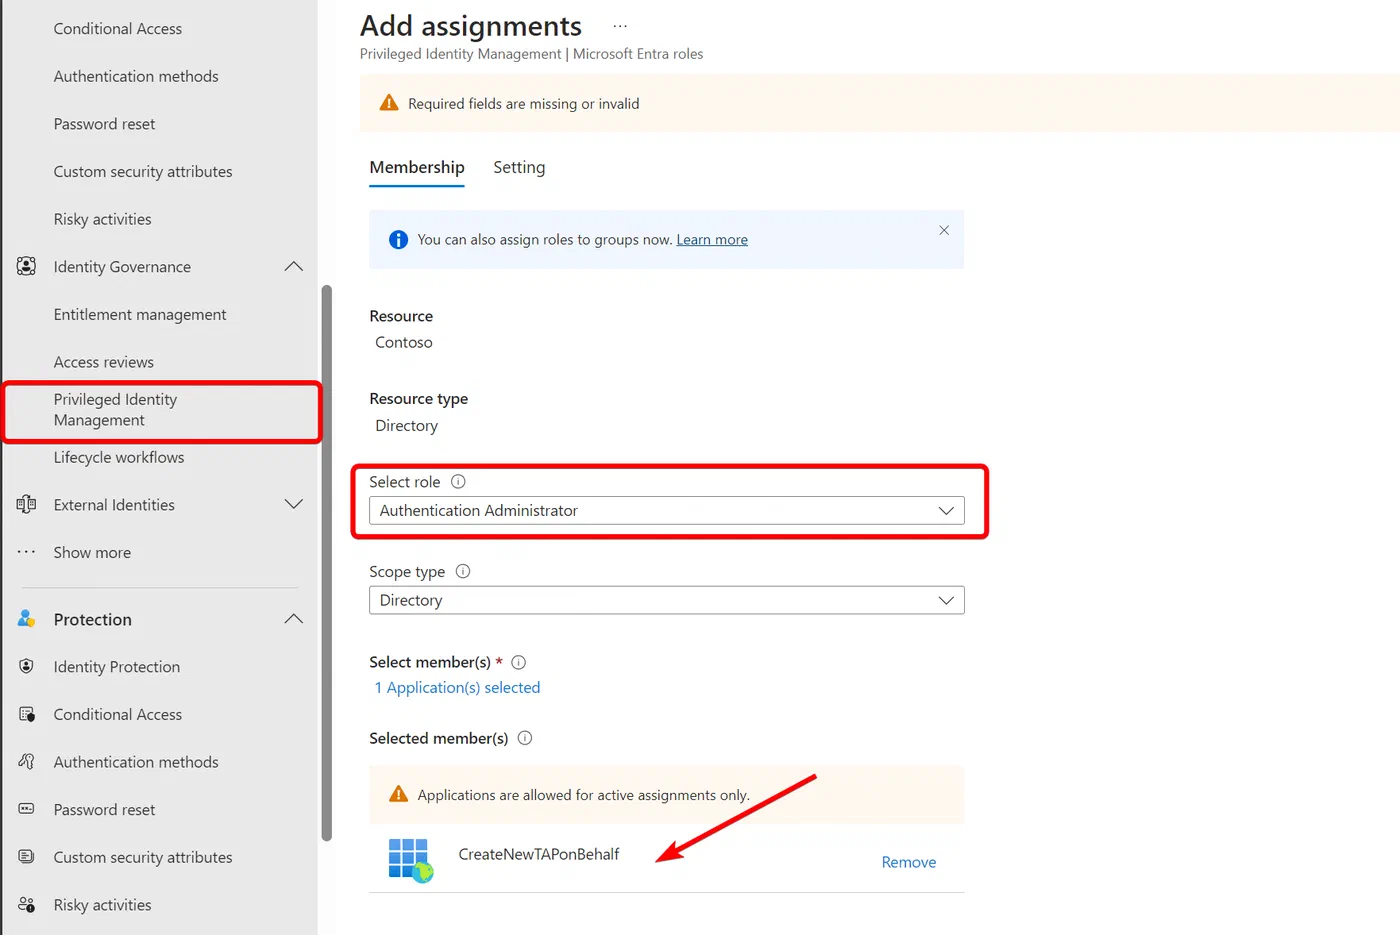Viewport: 1400px width, 935px height.
Task: Click the CreateNewTAPonBehalf member name
Action: coord(539,854)
